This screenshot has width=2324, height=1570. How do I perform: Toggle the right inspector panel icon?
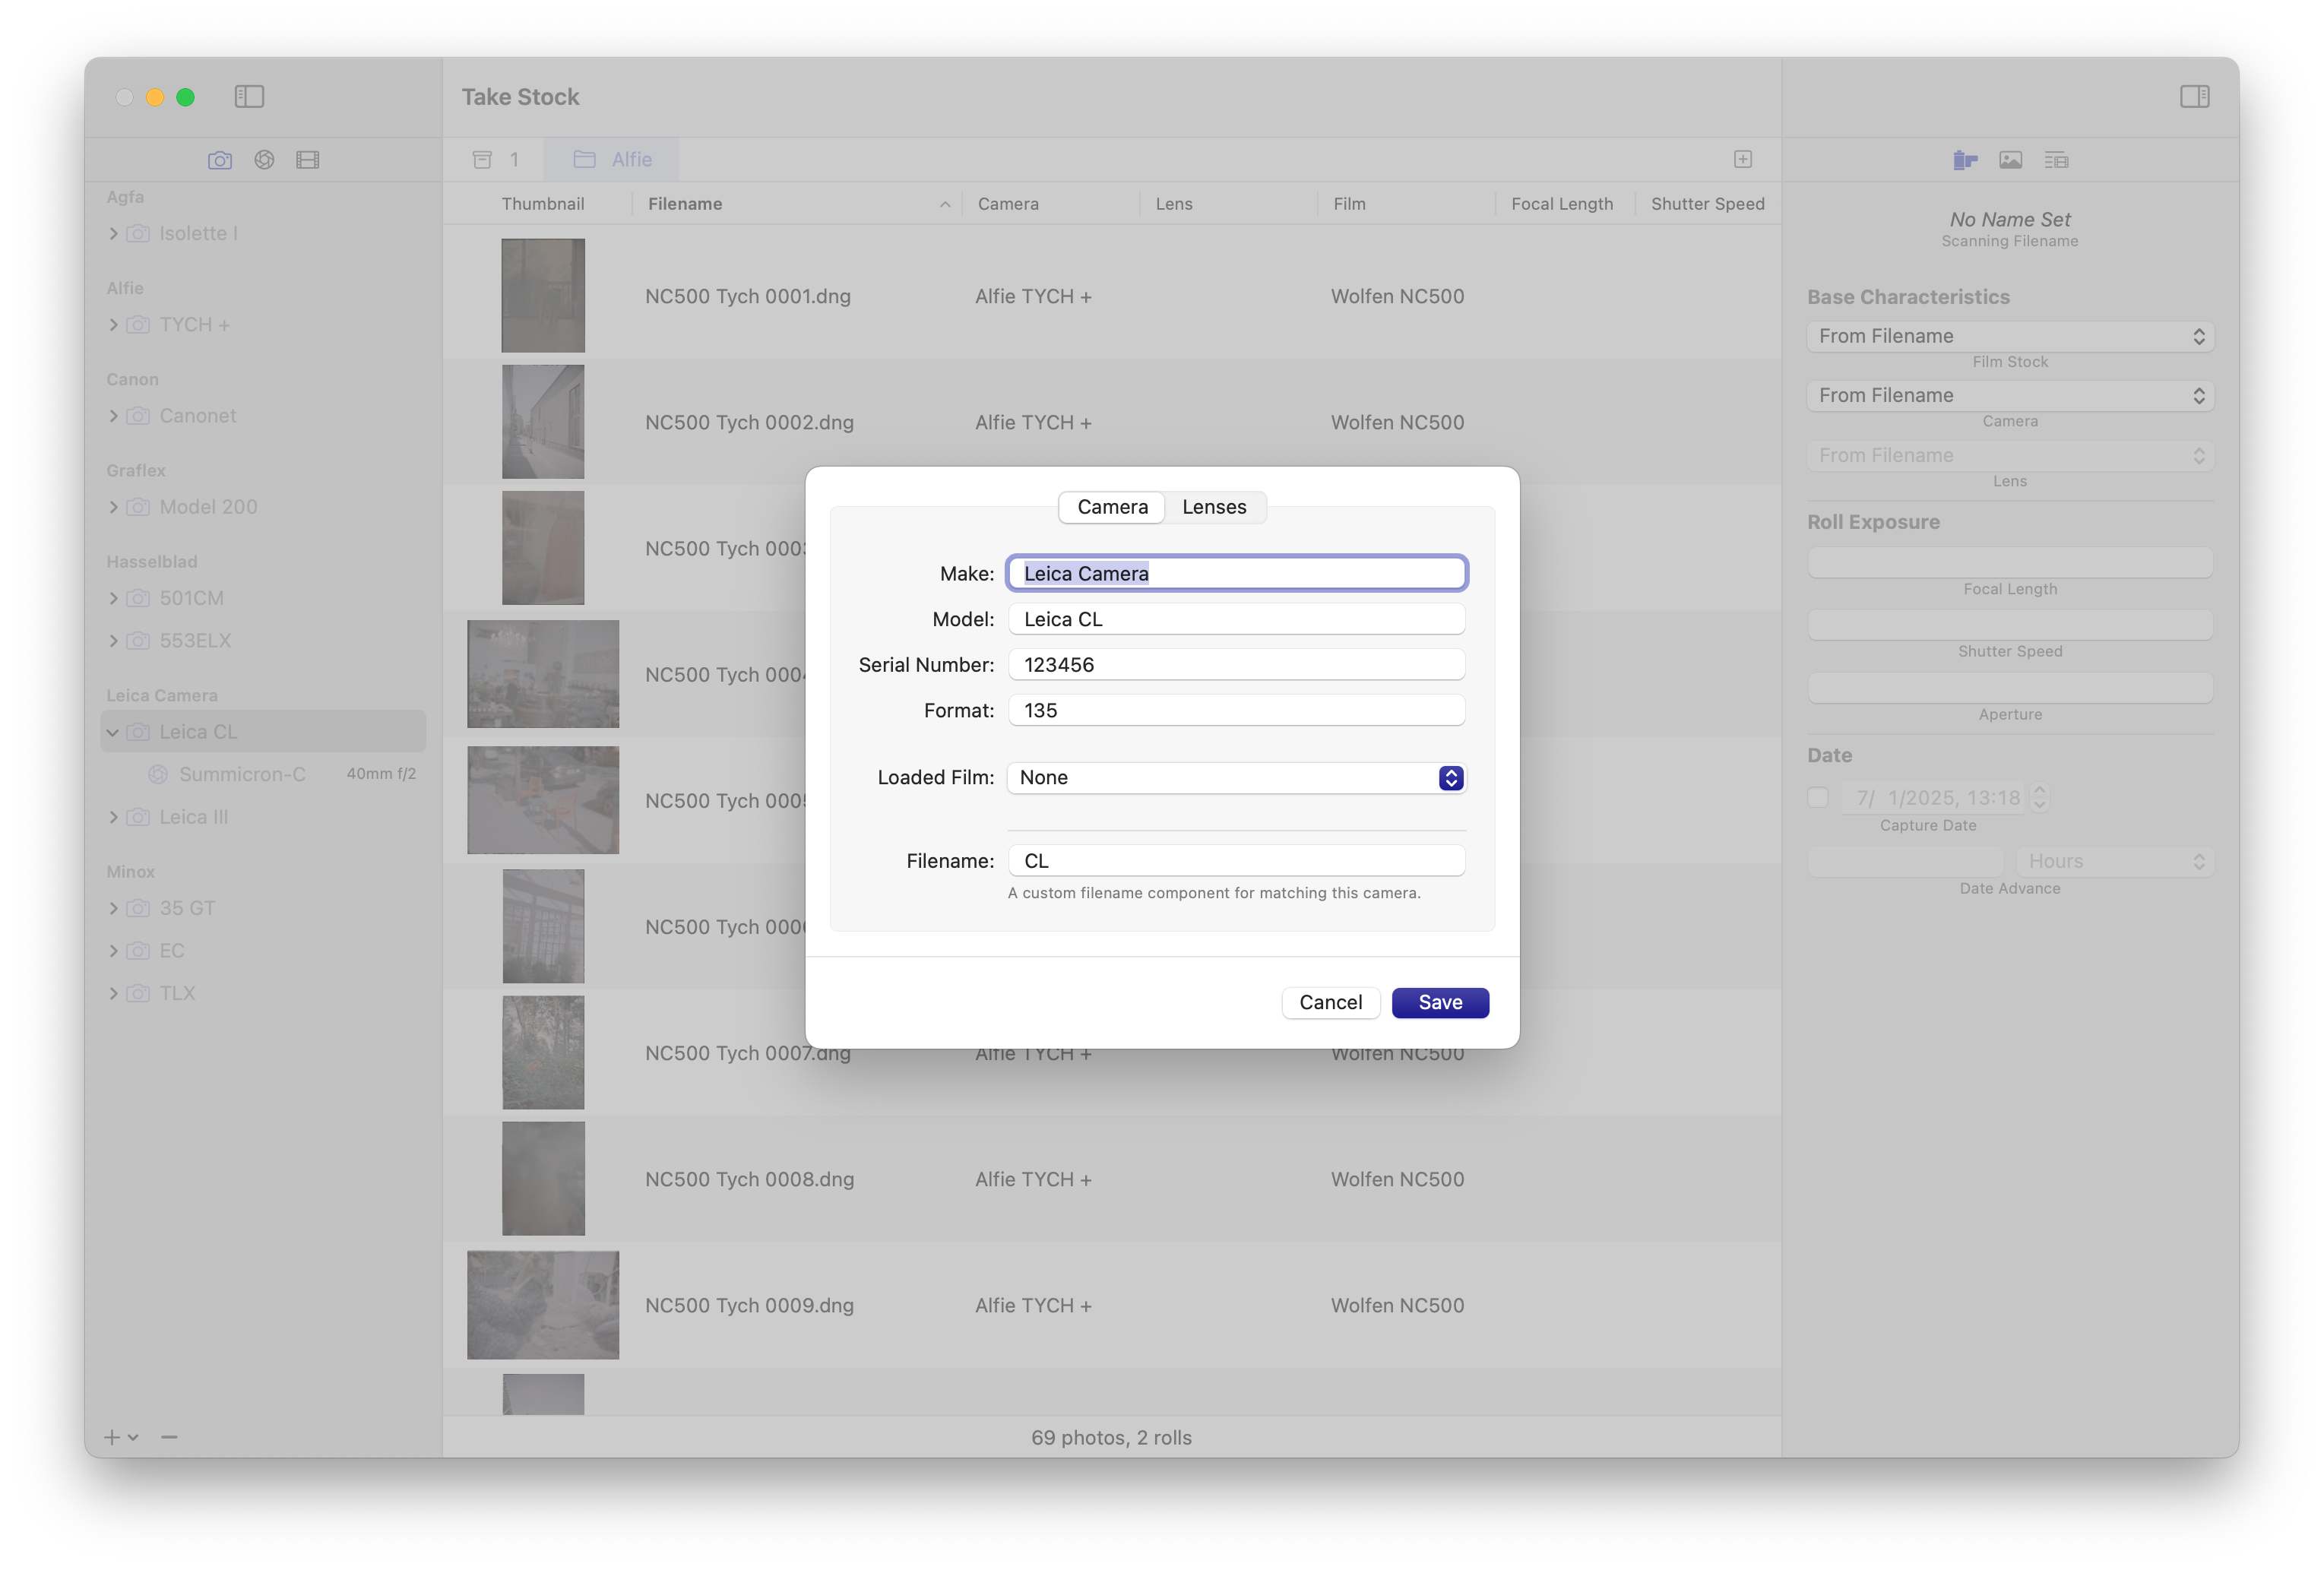[2194, 97]
